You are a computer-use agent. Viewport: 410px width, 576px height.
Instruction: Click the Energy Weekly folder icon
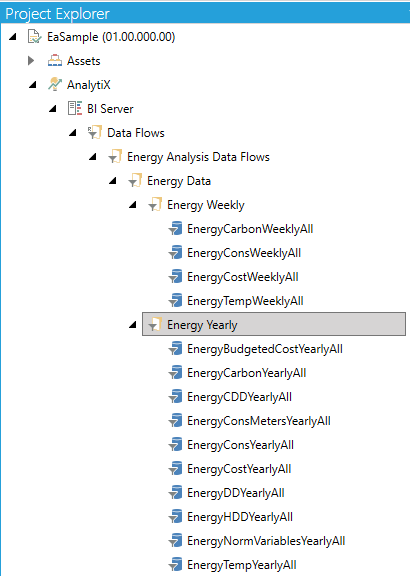click(x=155, y=205)
